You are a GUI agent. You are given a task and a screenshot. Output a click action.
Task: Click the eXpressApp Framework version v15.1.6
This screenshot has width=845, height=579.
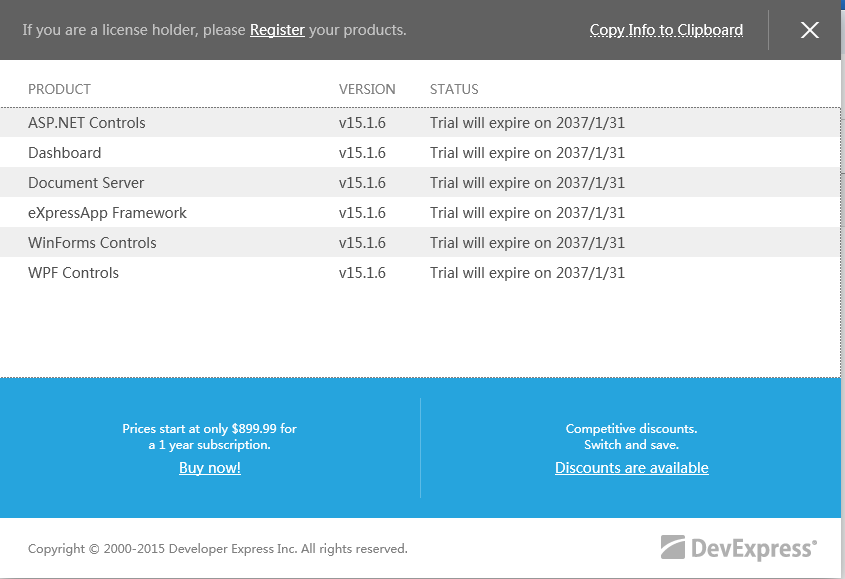click(x=362, y=213)
